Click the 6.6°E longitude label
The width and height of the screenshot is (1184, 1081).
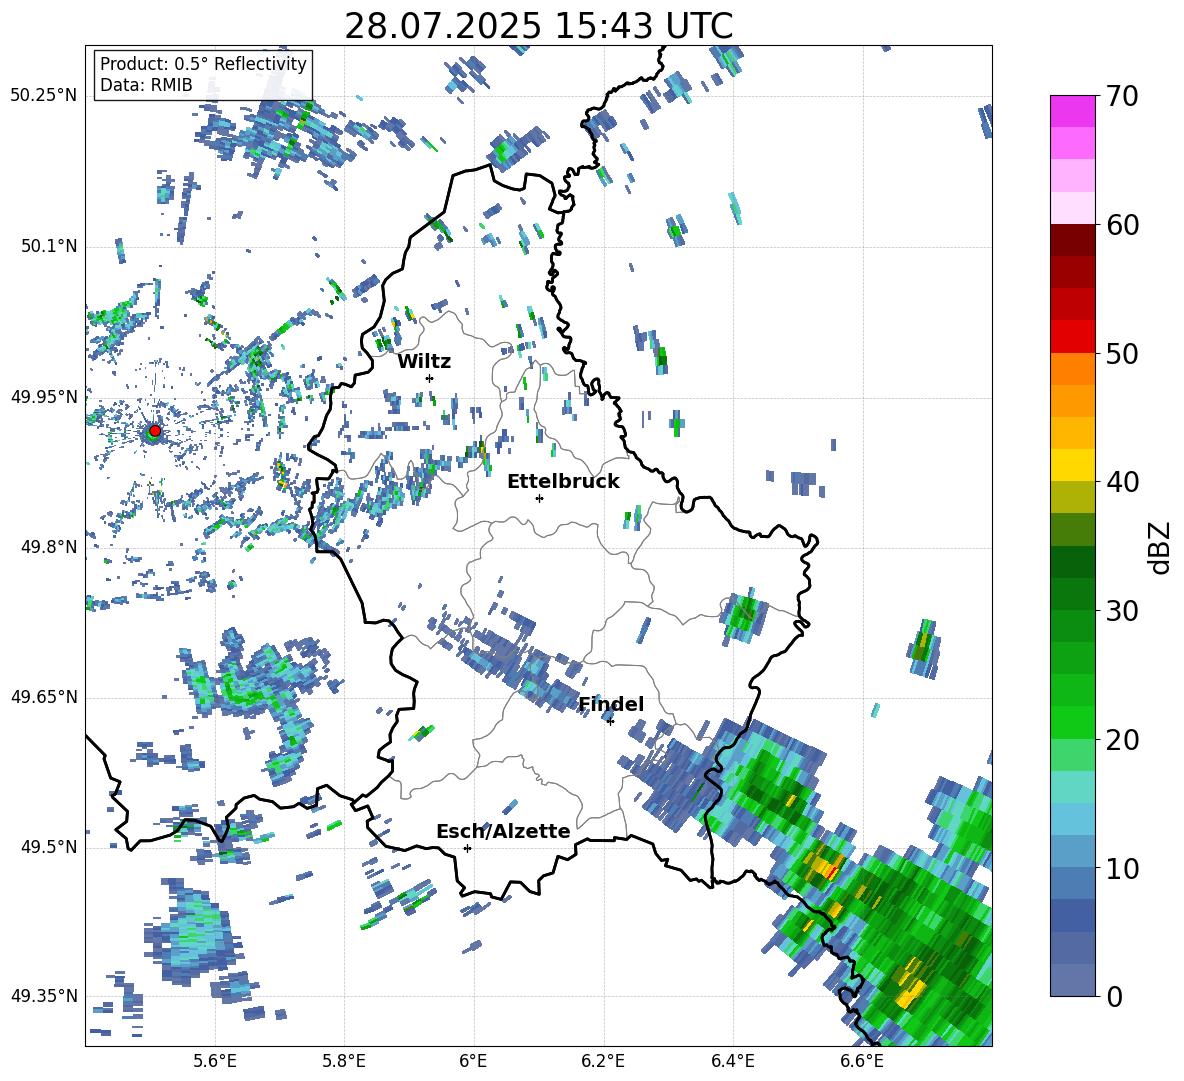[x=862, y=1061]
